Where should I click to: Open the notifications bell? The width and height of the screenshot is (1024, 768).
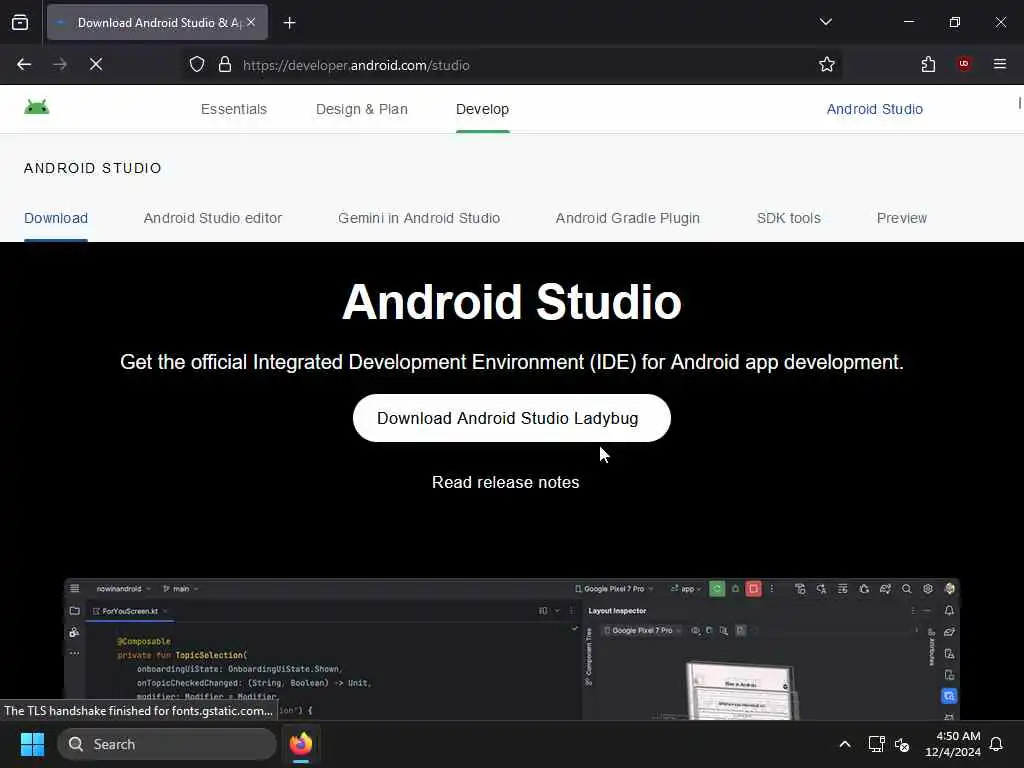tap(996, 744)
